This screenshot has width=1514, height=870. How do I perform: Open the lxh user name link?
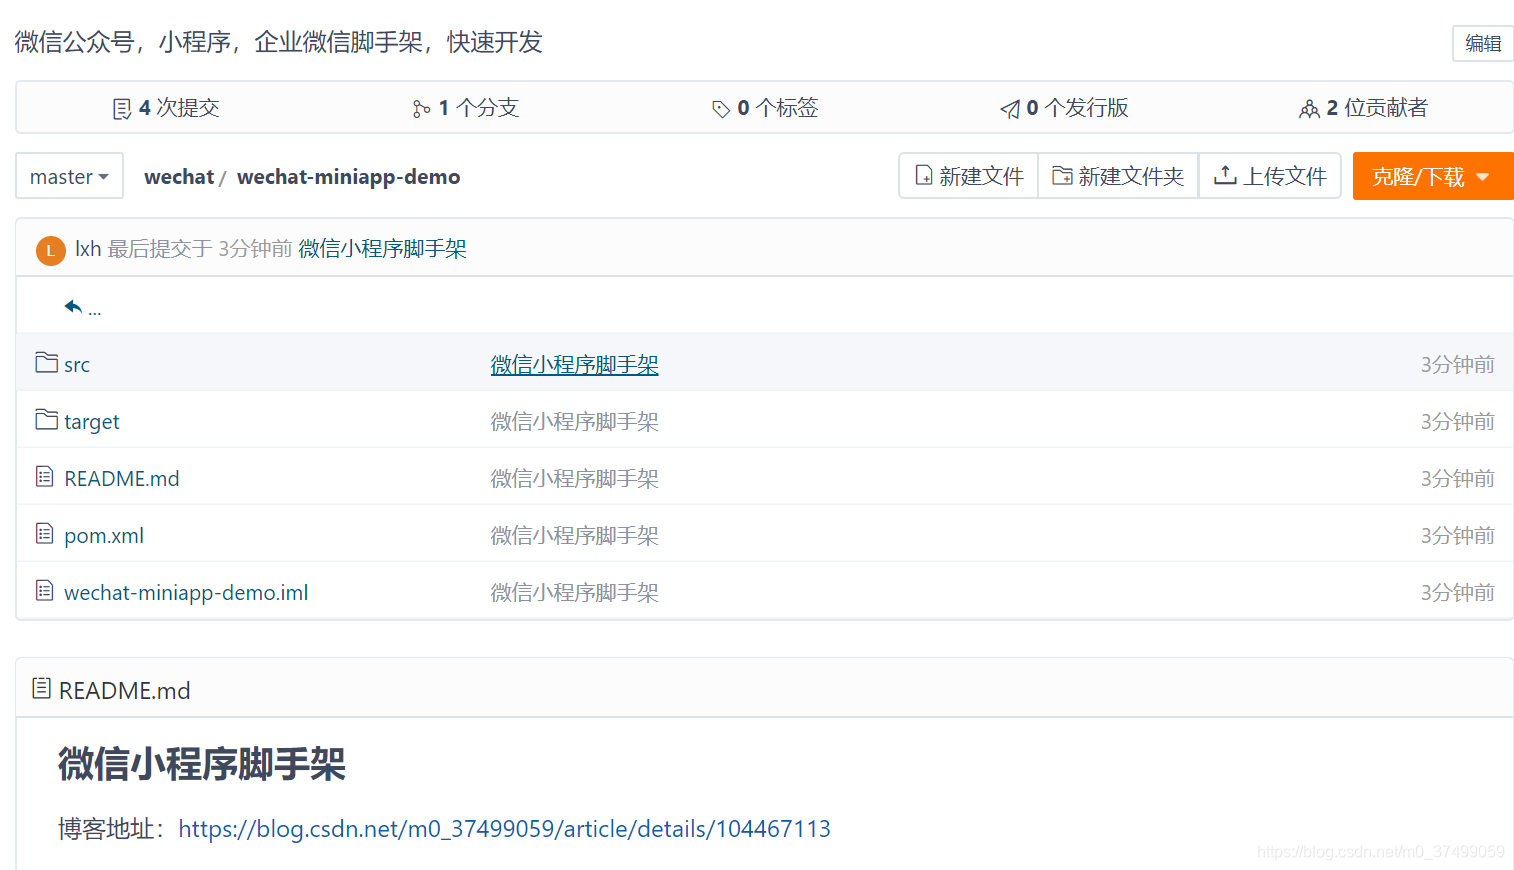(x=88, y=249)
